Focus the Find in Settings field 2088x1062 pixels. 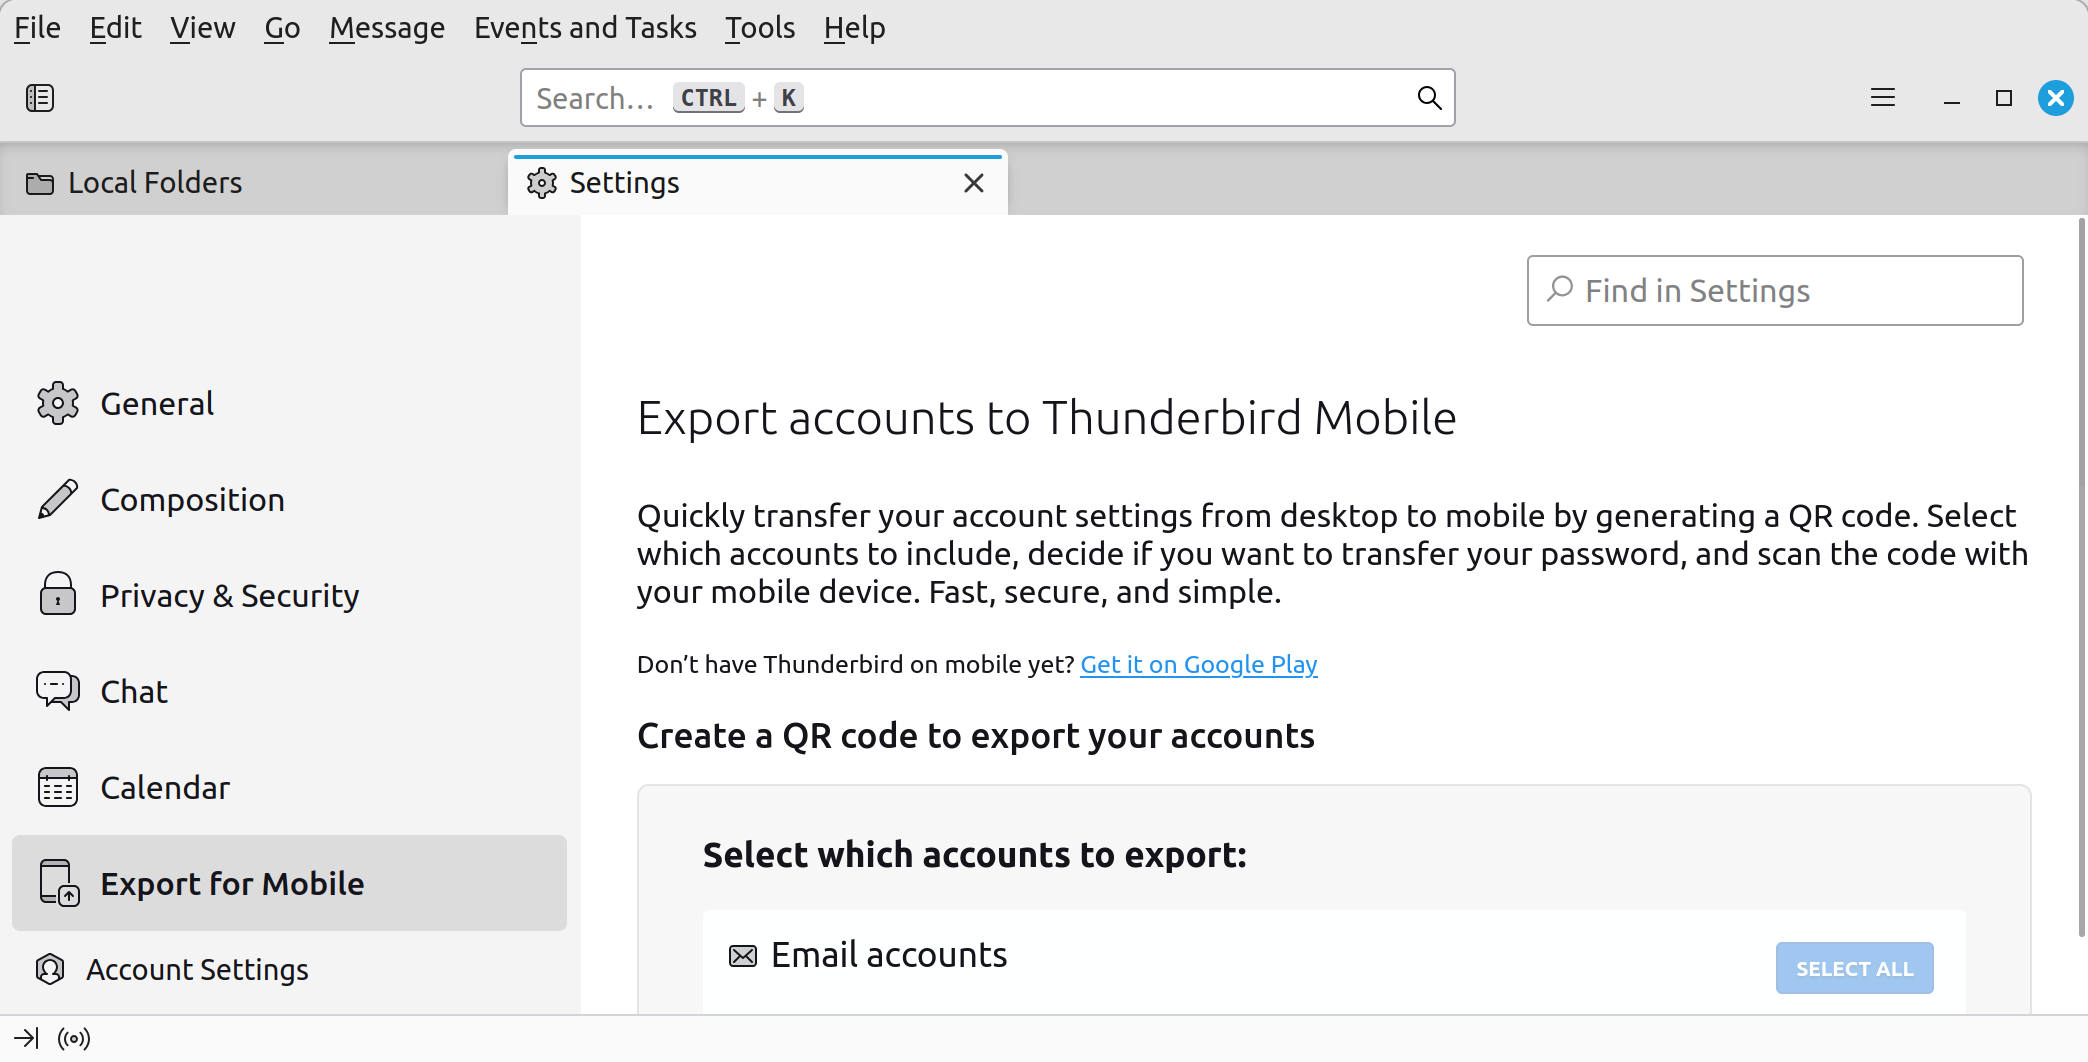(1775, 290)
